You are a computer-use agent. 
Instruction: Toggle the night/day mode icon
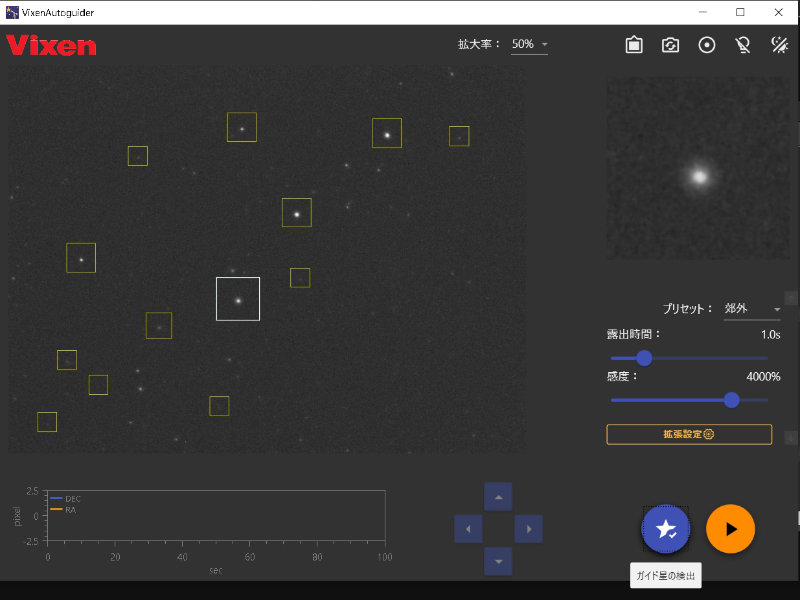tap(779, 45)
